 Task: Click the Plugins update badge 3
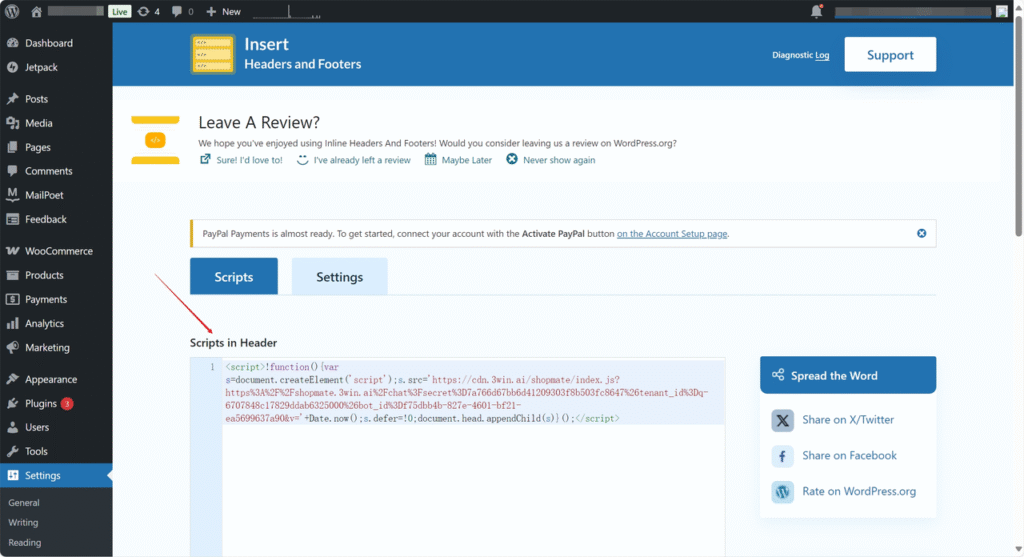coord(67,404)
